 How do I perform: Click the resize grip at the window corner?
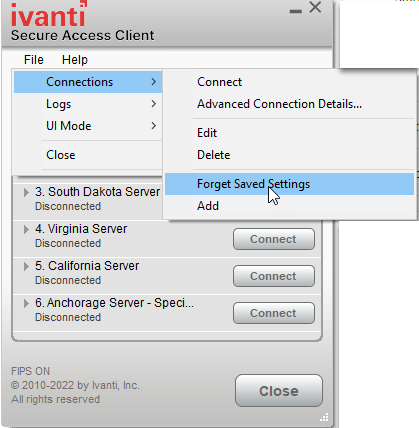coord(324,417)
